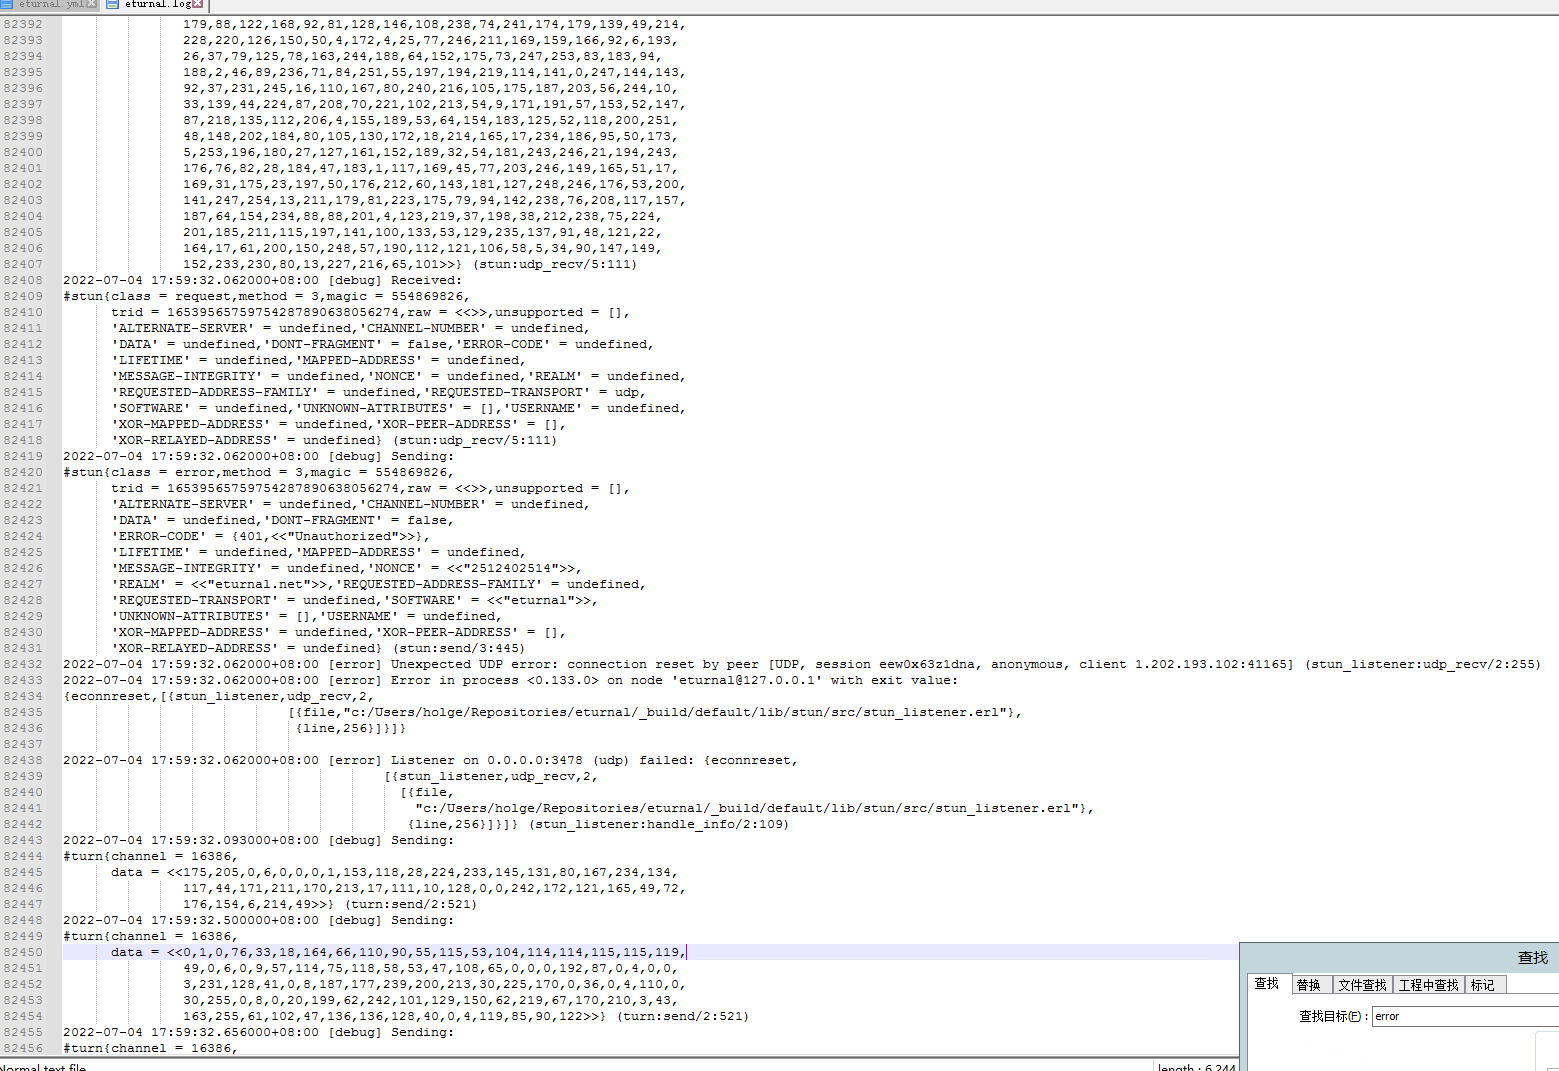Click the session ID eew0x63z1dna
1559x1071 pixels.
pos(926,664)
